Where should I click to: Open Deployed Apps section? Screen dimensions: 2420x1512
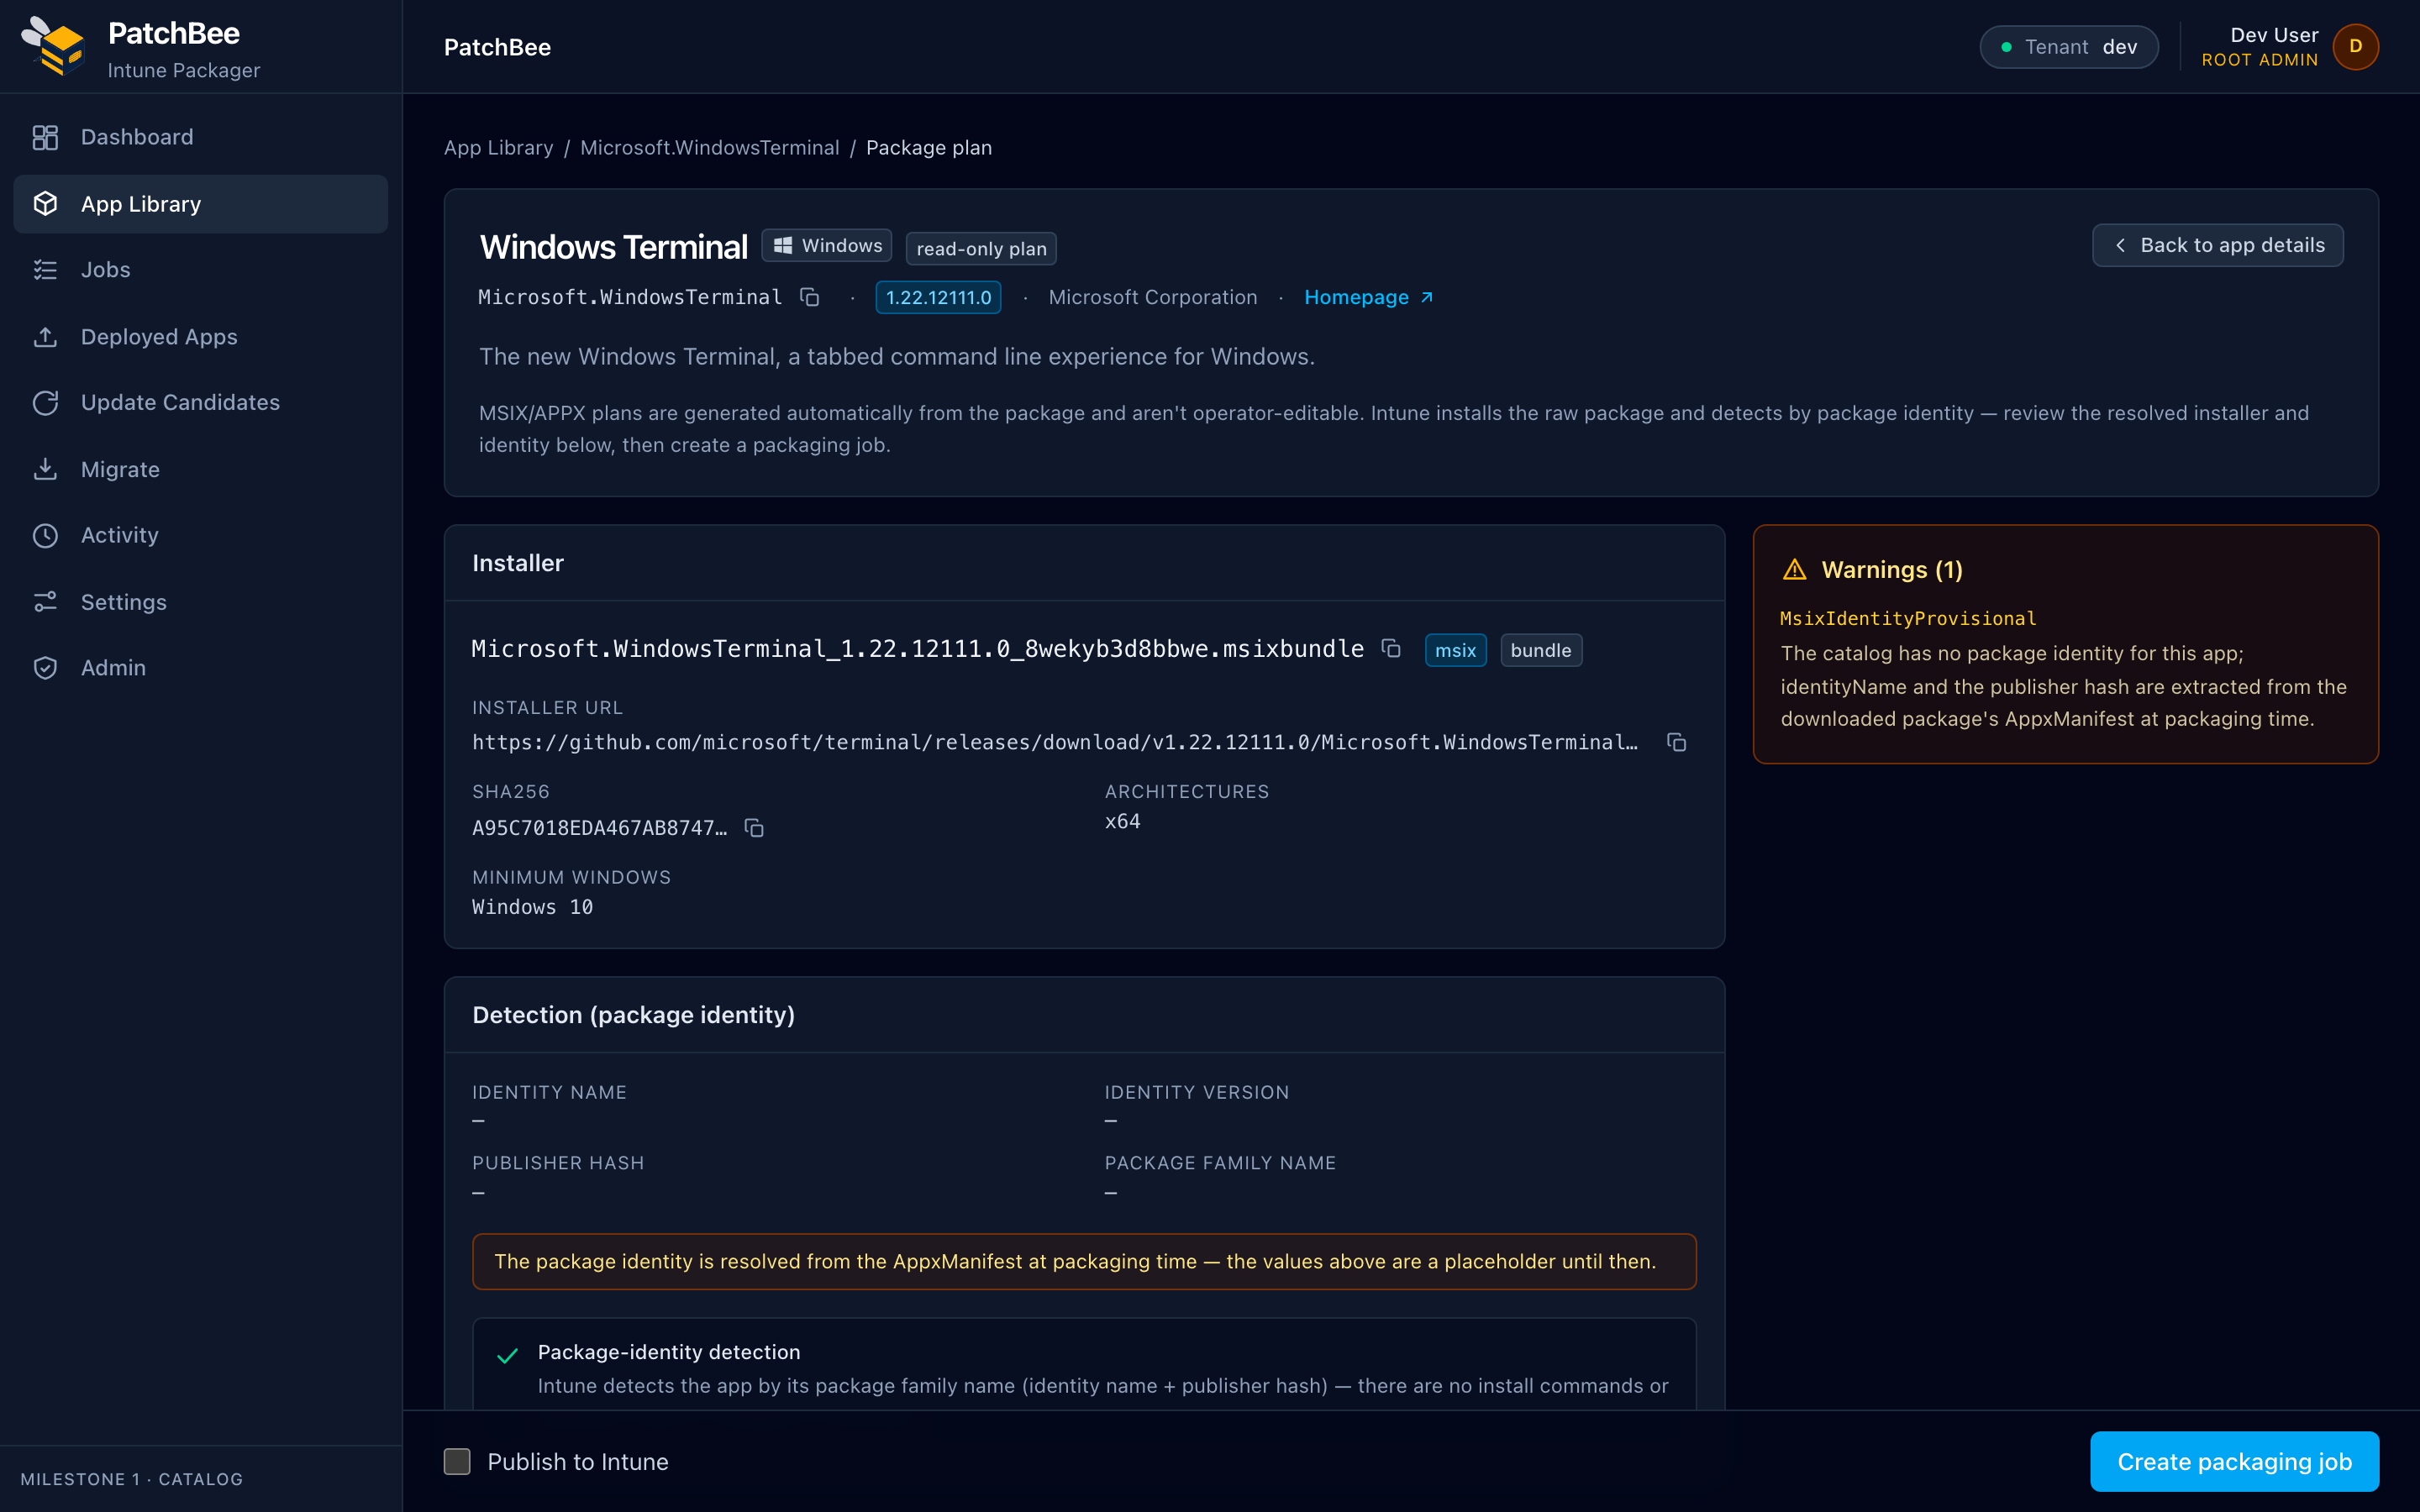click(x=200, y=337)
